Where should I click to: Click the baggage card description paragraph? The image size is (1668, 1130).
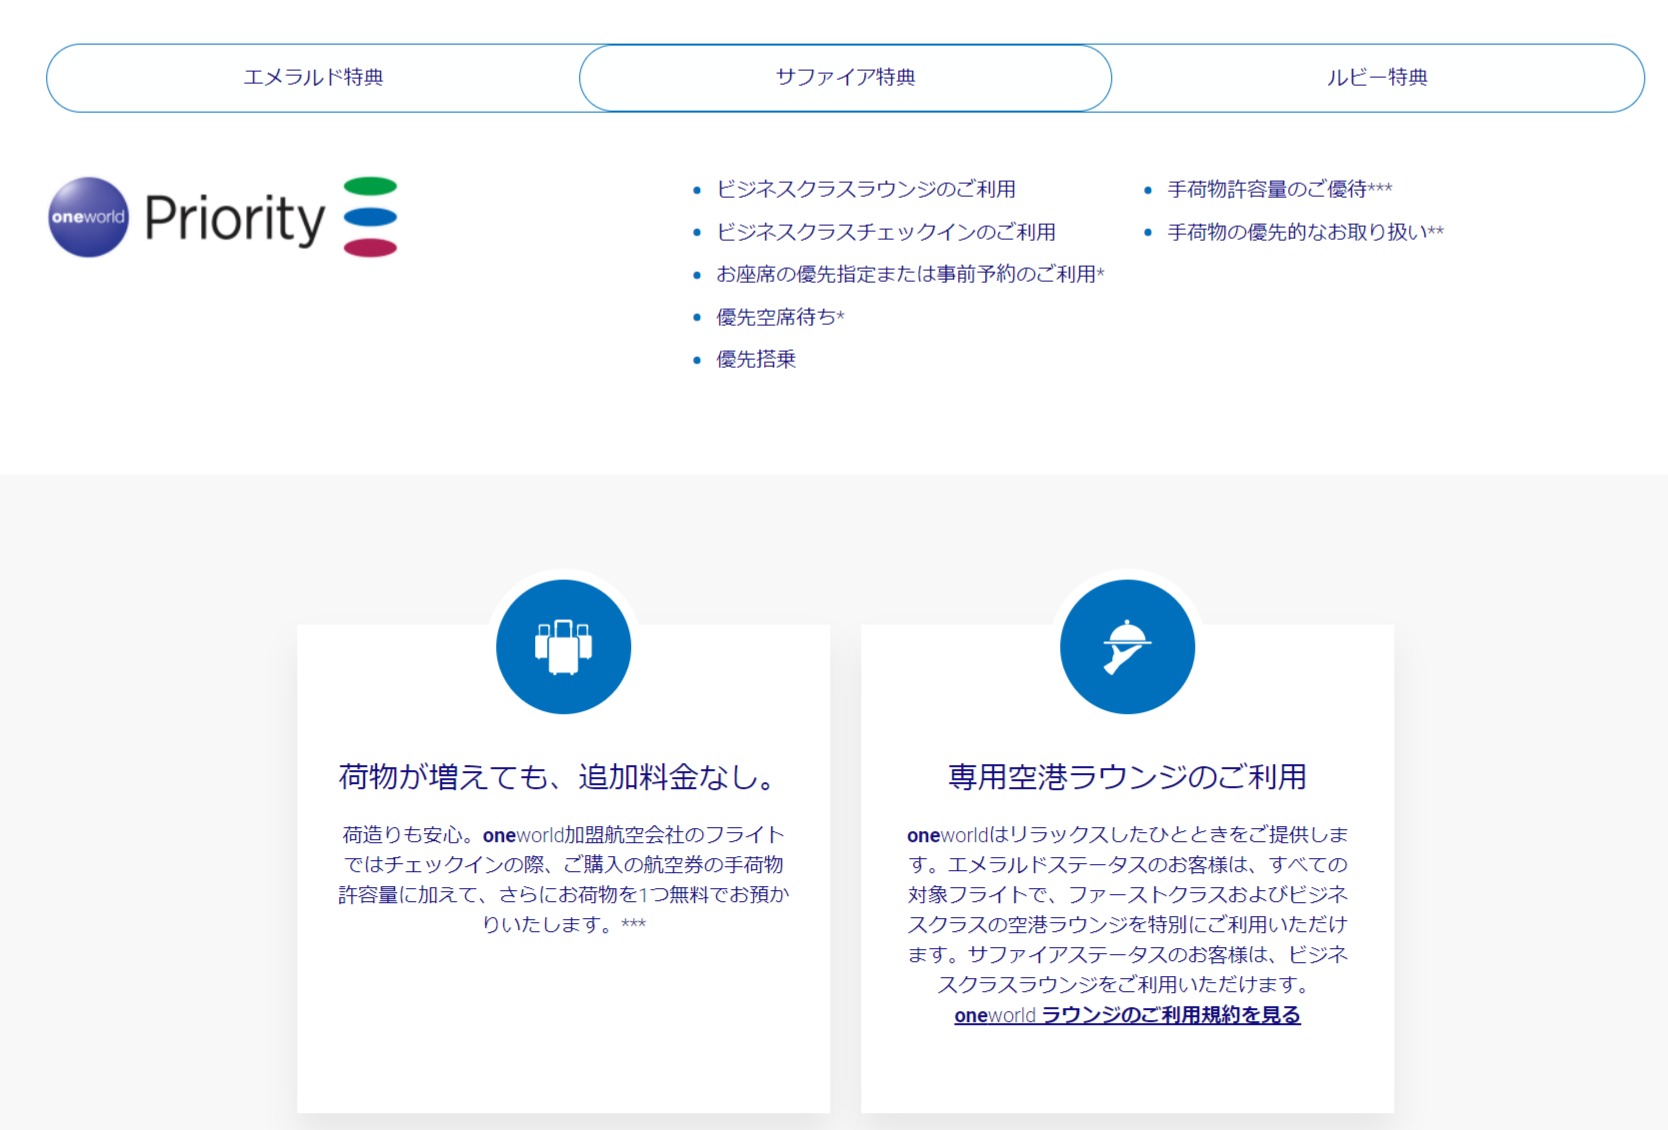pyautogui.click(x=563, y=879)
